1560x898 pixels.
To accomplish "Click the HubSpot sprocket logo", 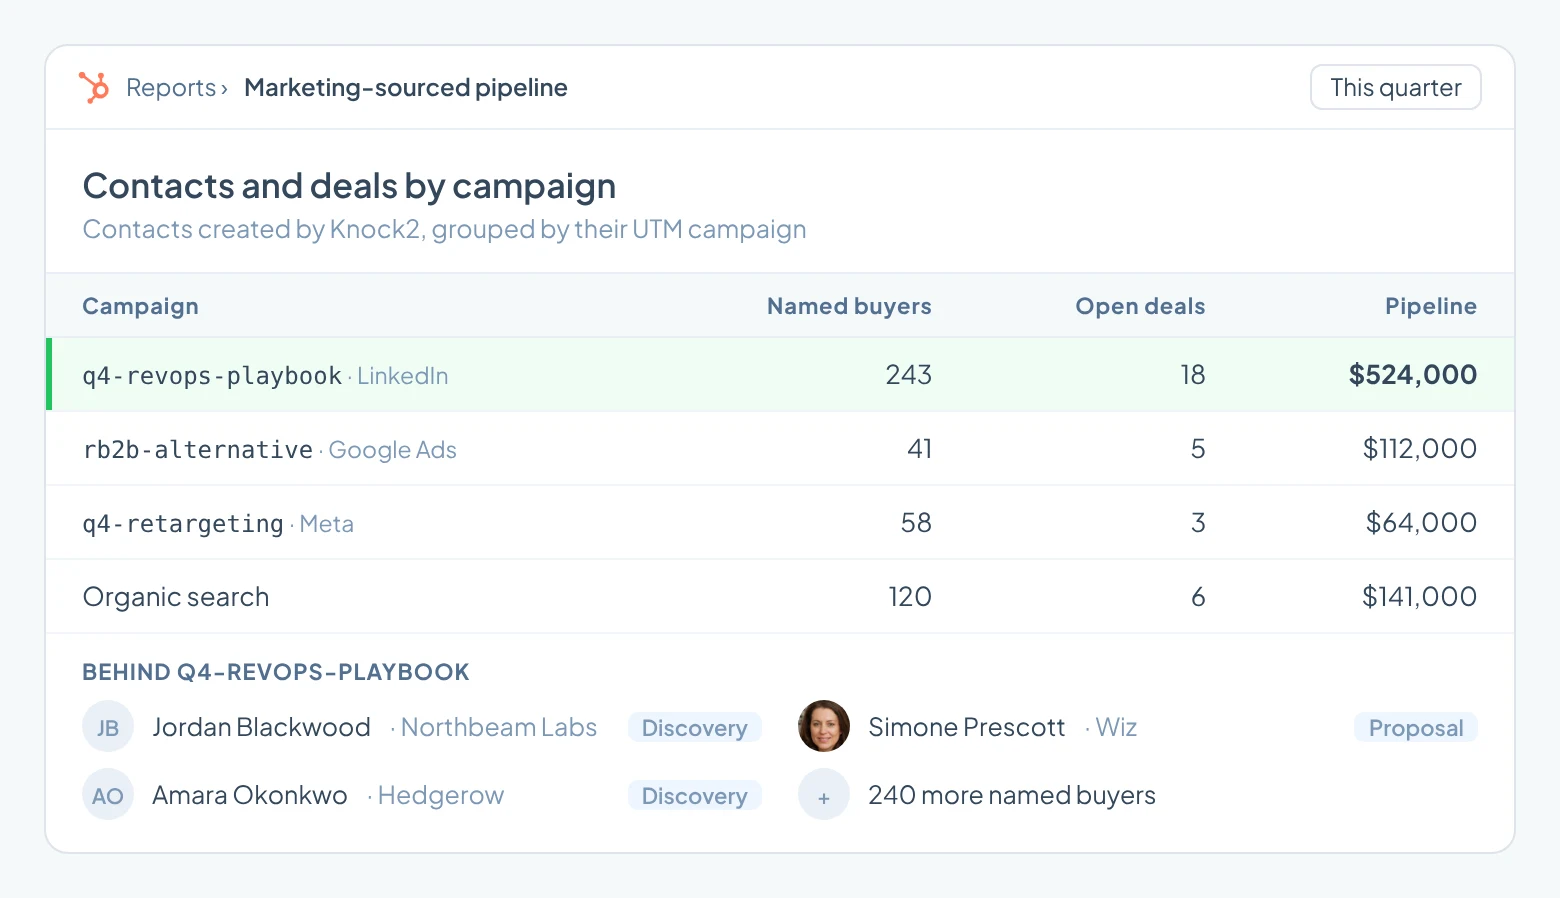I will pos(94,88).
